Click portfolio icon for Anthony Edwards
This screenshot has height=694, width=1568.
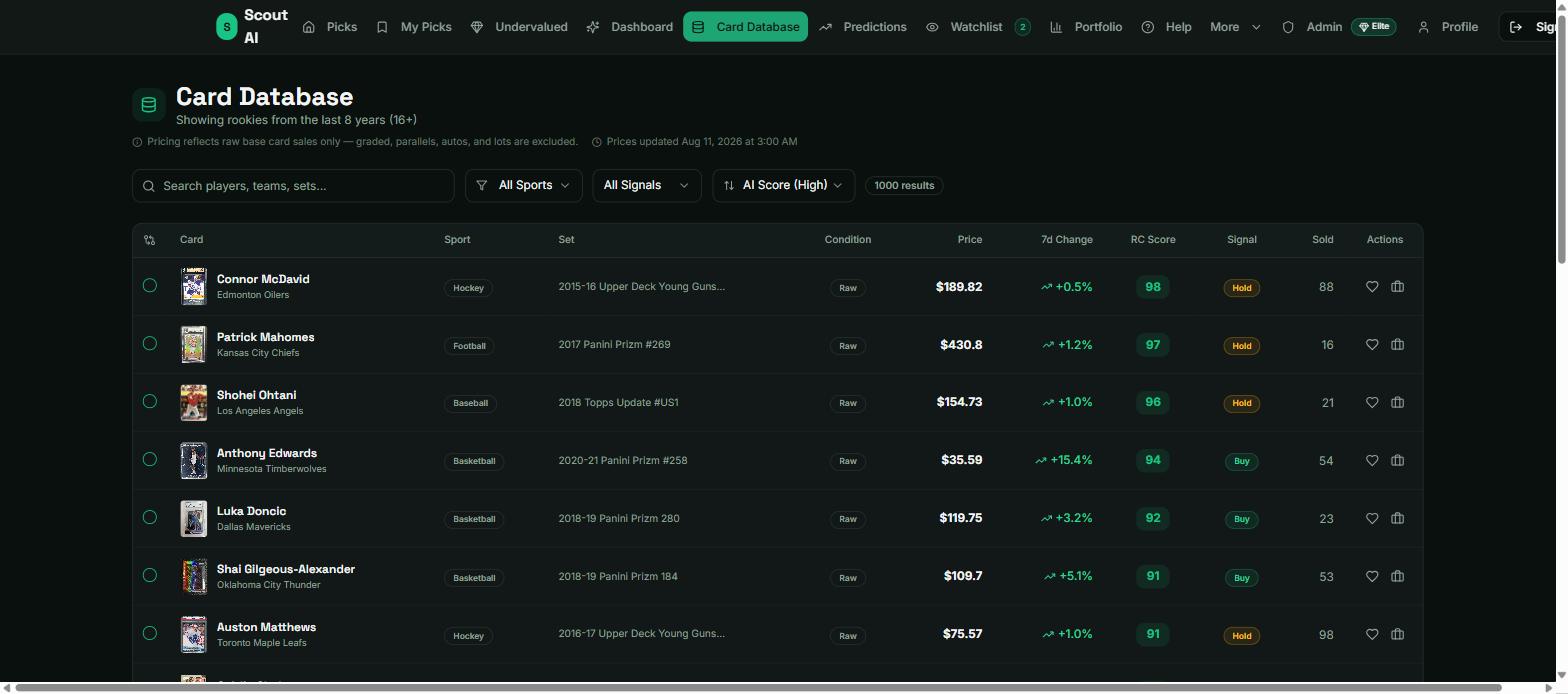(1398, 461)
